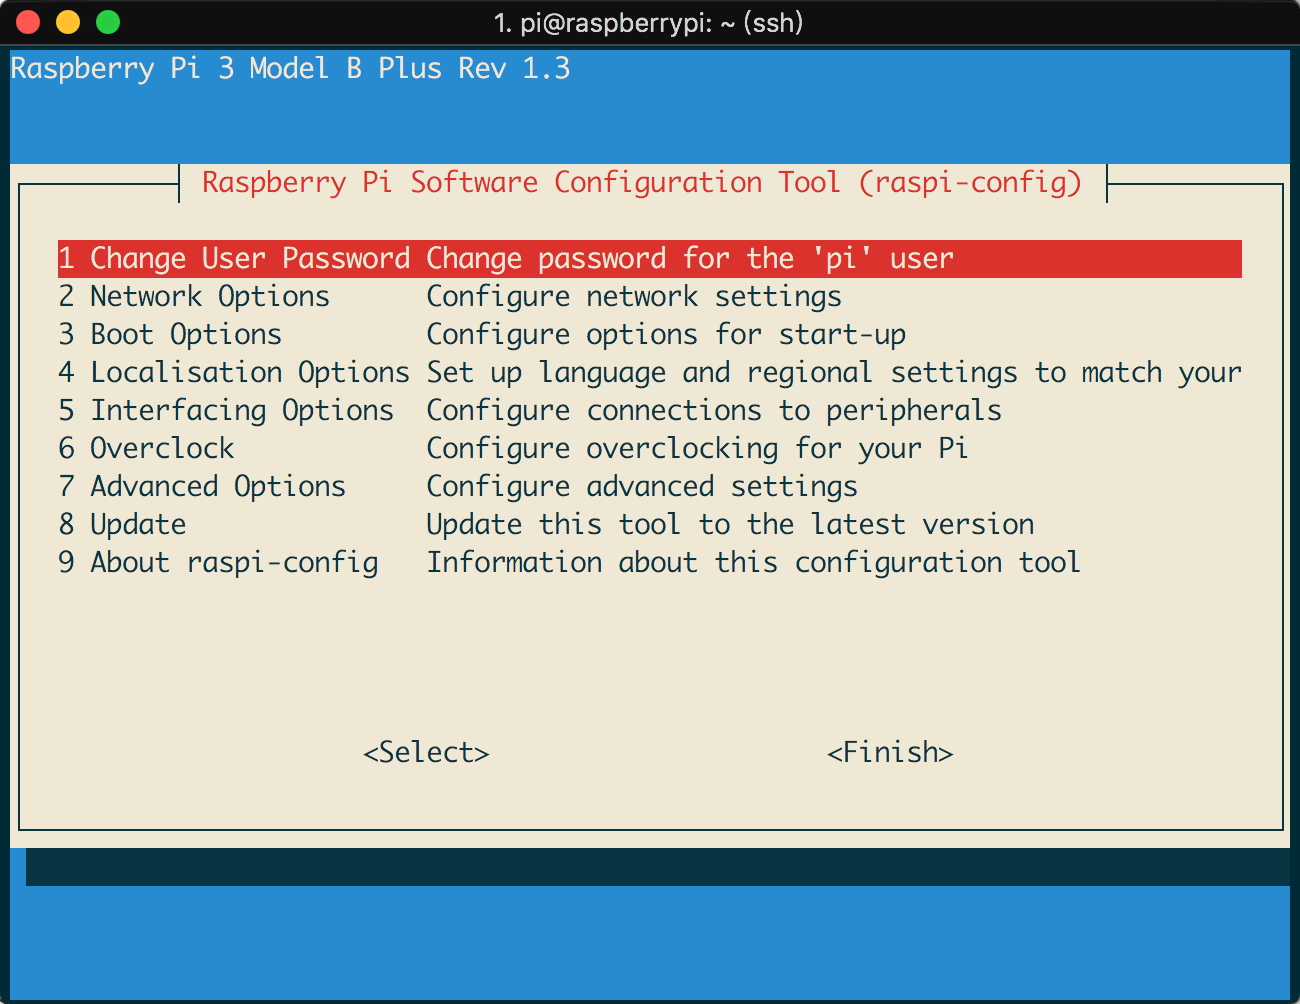Screen dimensions: 1300x1004
Task: Choose Network Options in raspi-config
Action: (193, 297)
